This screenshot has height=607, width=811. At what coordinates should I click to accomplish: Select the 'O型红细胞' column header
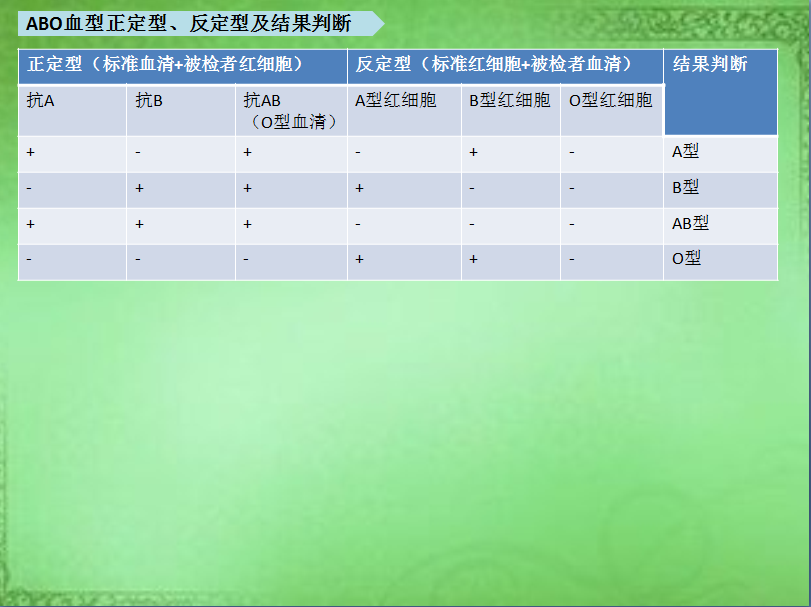point(612,111)
